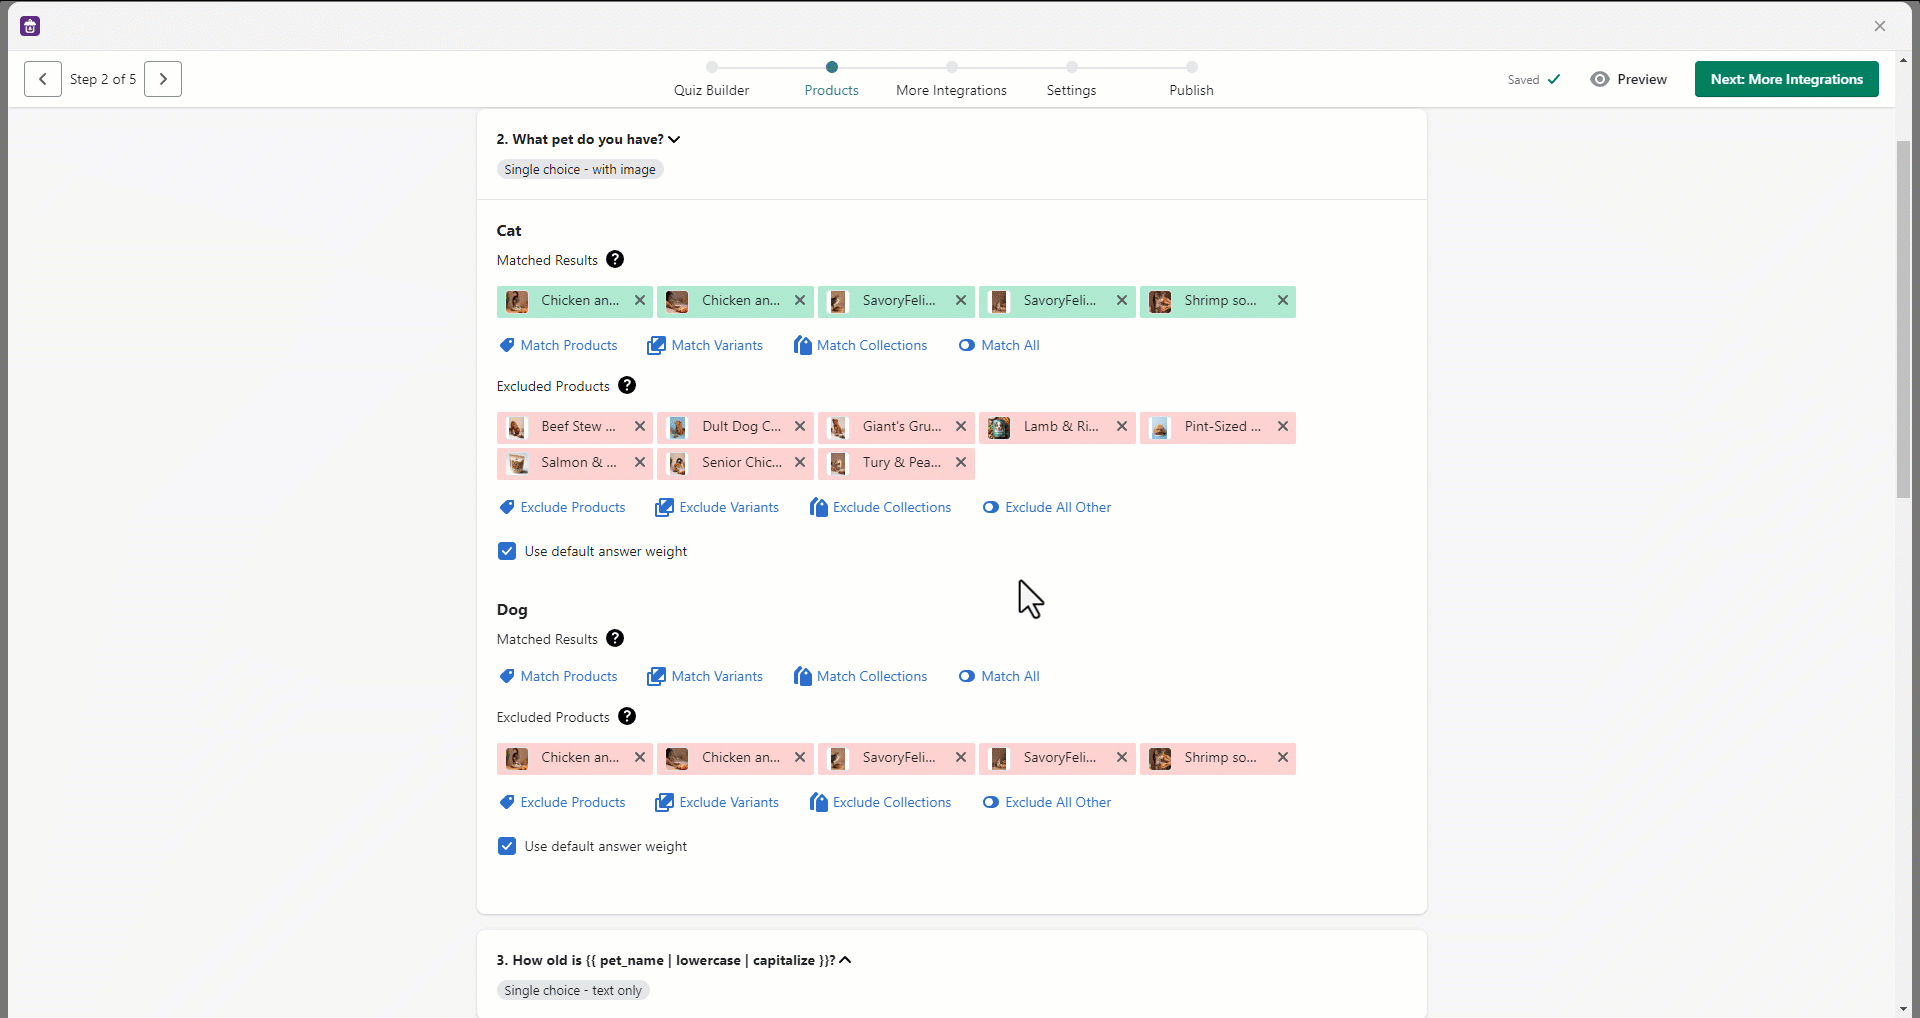Open Cat Excluded Products help icon
Screen dimensions: 1920x1018
pos(627,386)
